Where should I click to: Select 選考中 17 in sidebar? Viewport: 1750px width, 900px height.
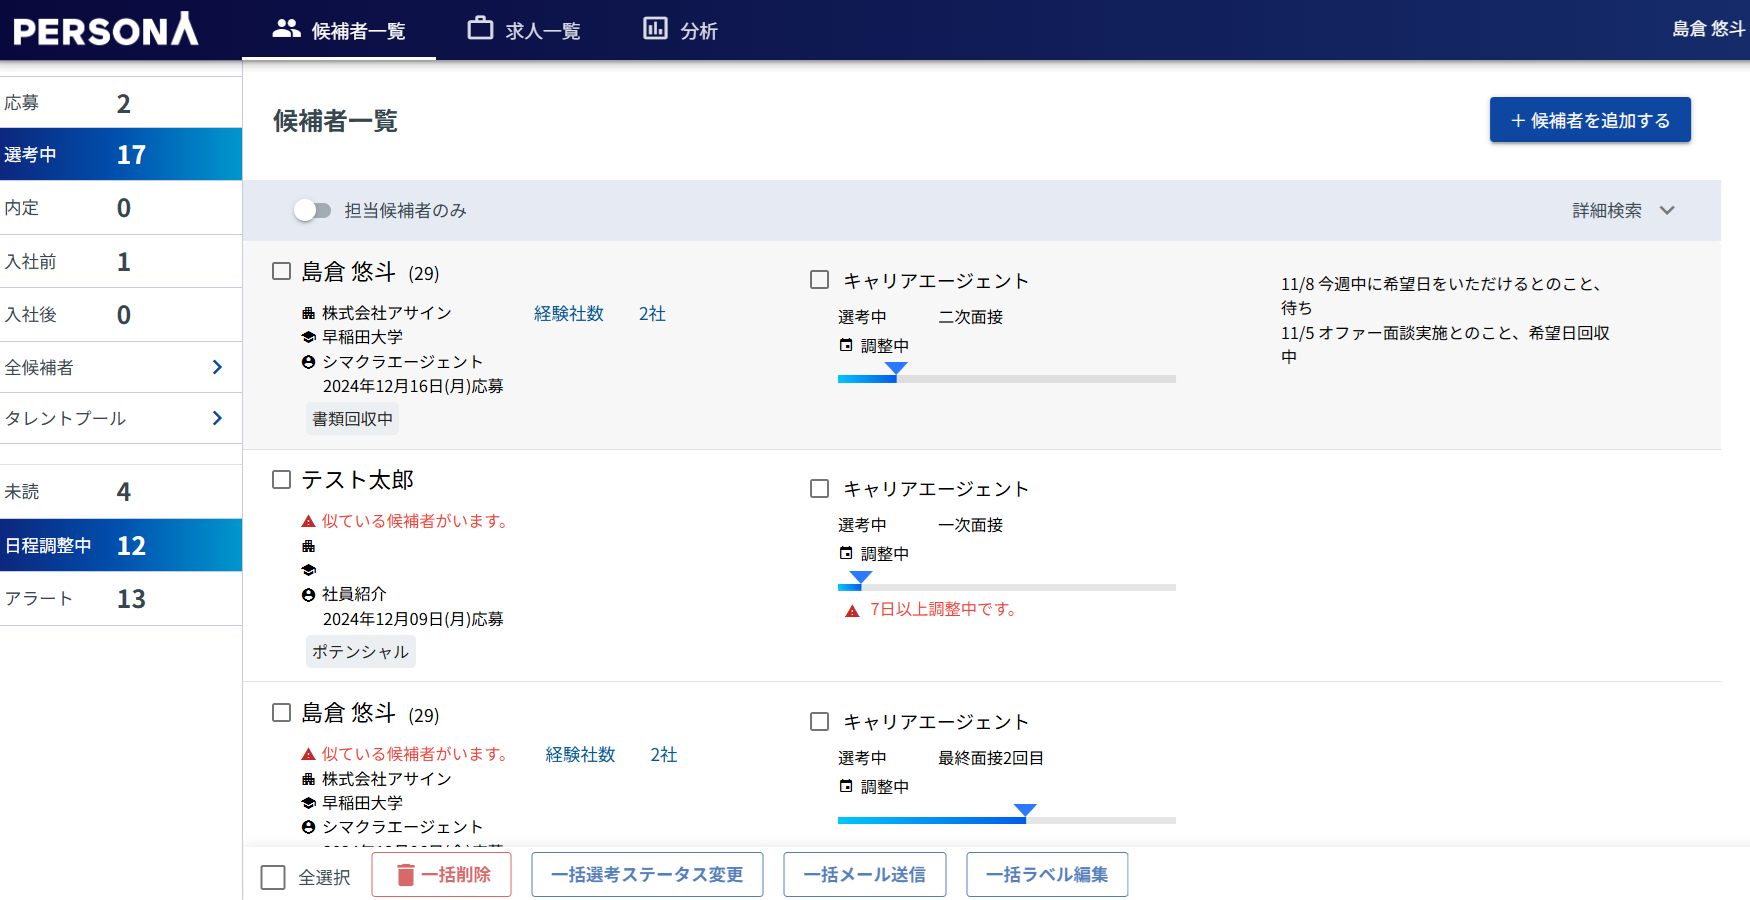pyautogui.click(x=121, y=154)
